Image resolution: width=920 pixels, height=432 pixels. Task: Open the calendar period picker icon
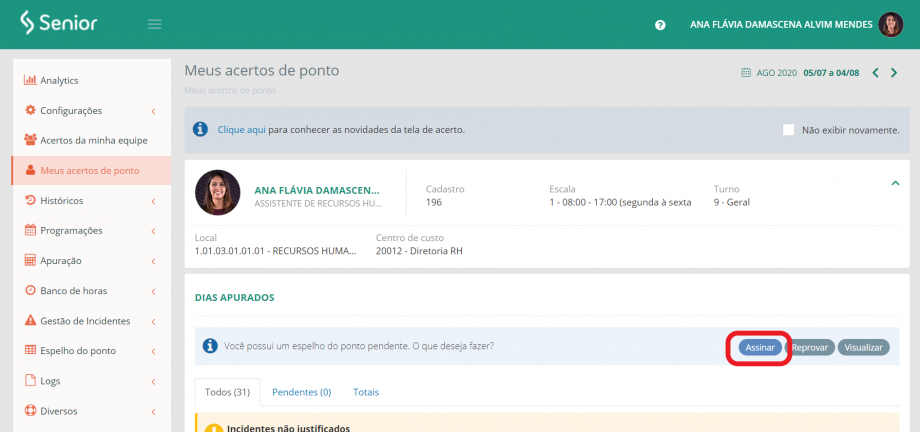coord(746,73)
